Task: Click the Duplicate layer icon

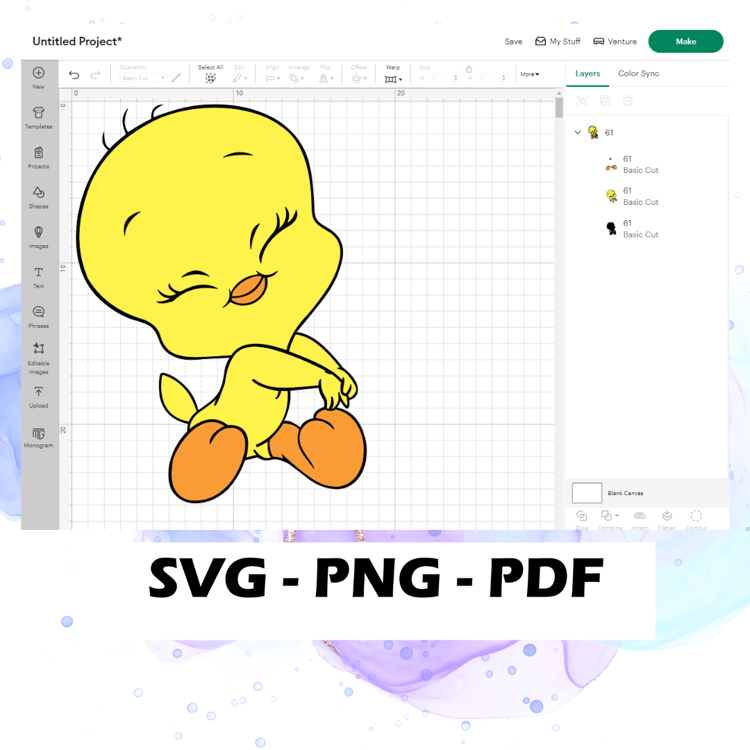Action: (605, 101)
